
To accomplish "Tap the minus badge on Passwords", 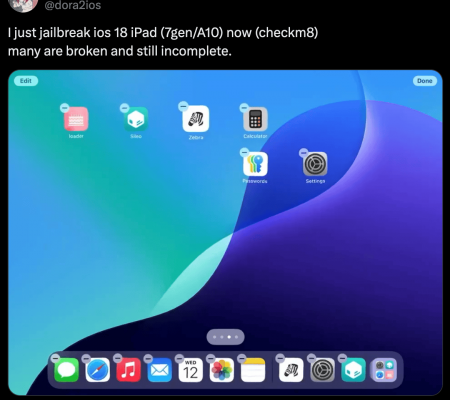I will coord(244,152).
